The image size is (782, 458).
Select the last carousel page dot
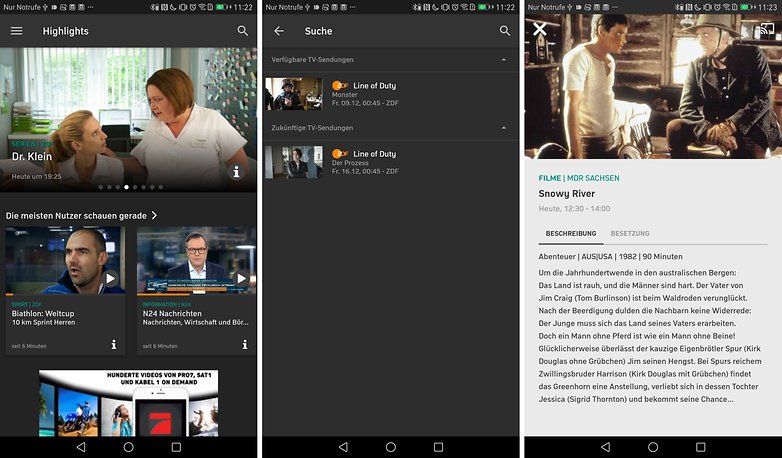point(161,187)
